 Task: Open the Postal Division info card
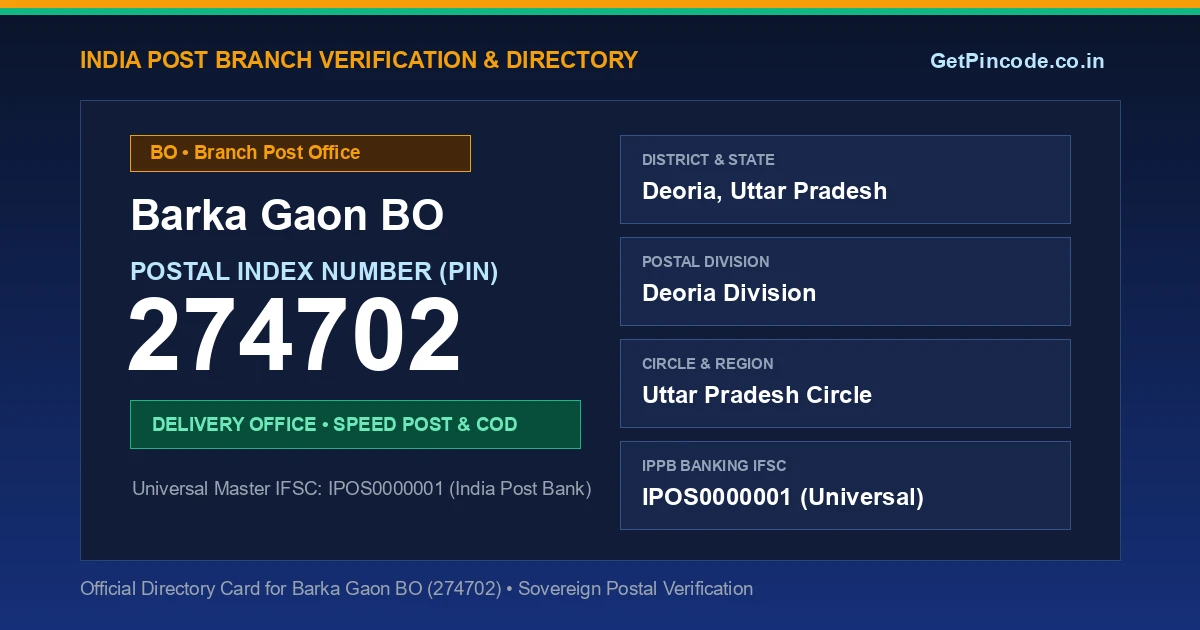[x=845, y=281]
